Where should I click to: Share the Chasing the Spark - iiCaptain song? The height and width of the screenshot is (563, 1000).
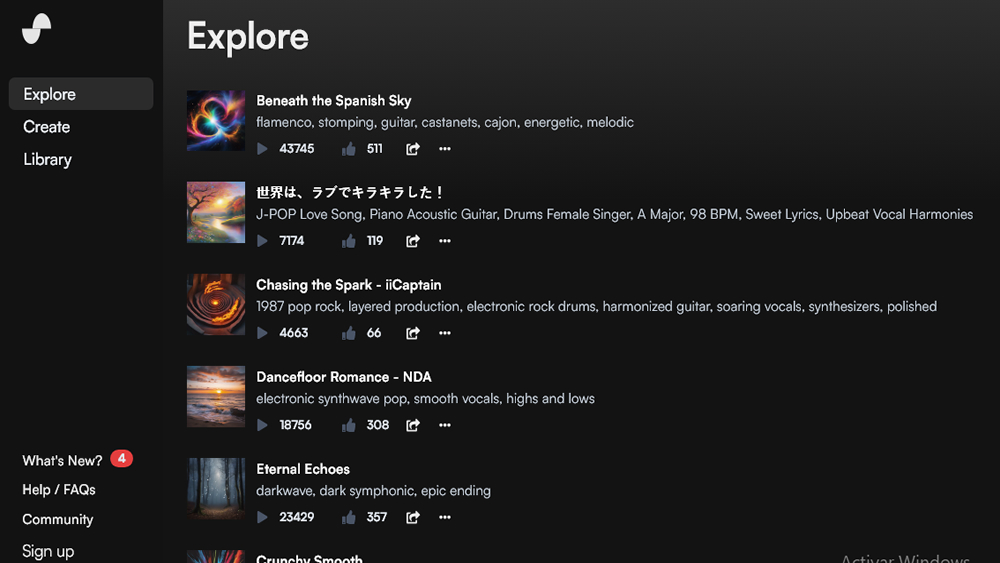(x=412, y=333)
